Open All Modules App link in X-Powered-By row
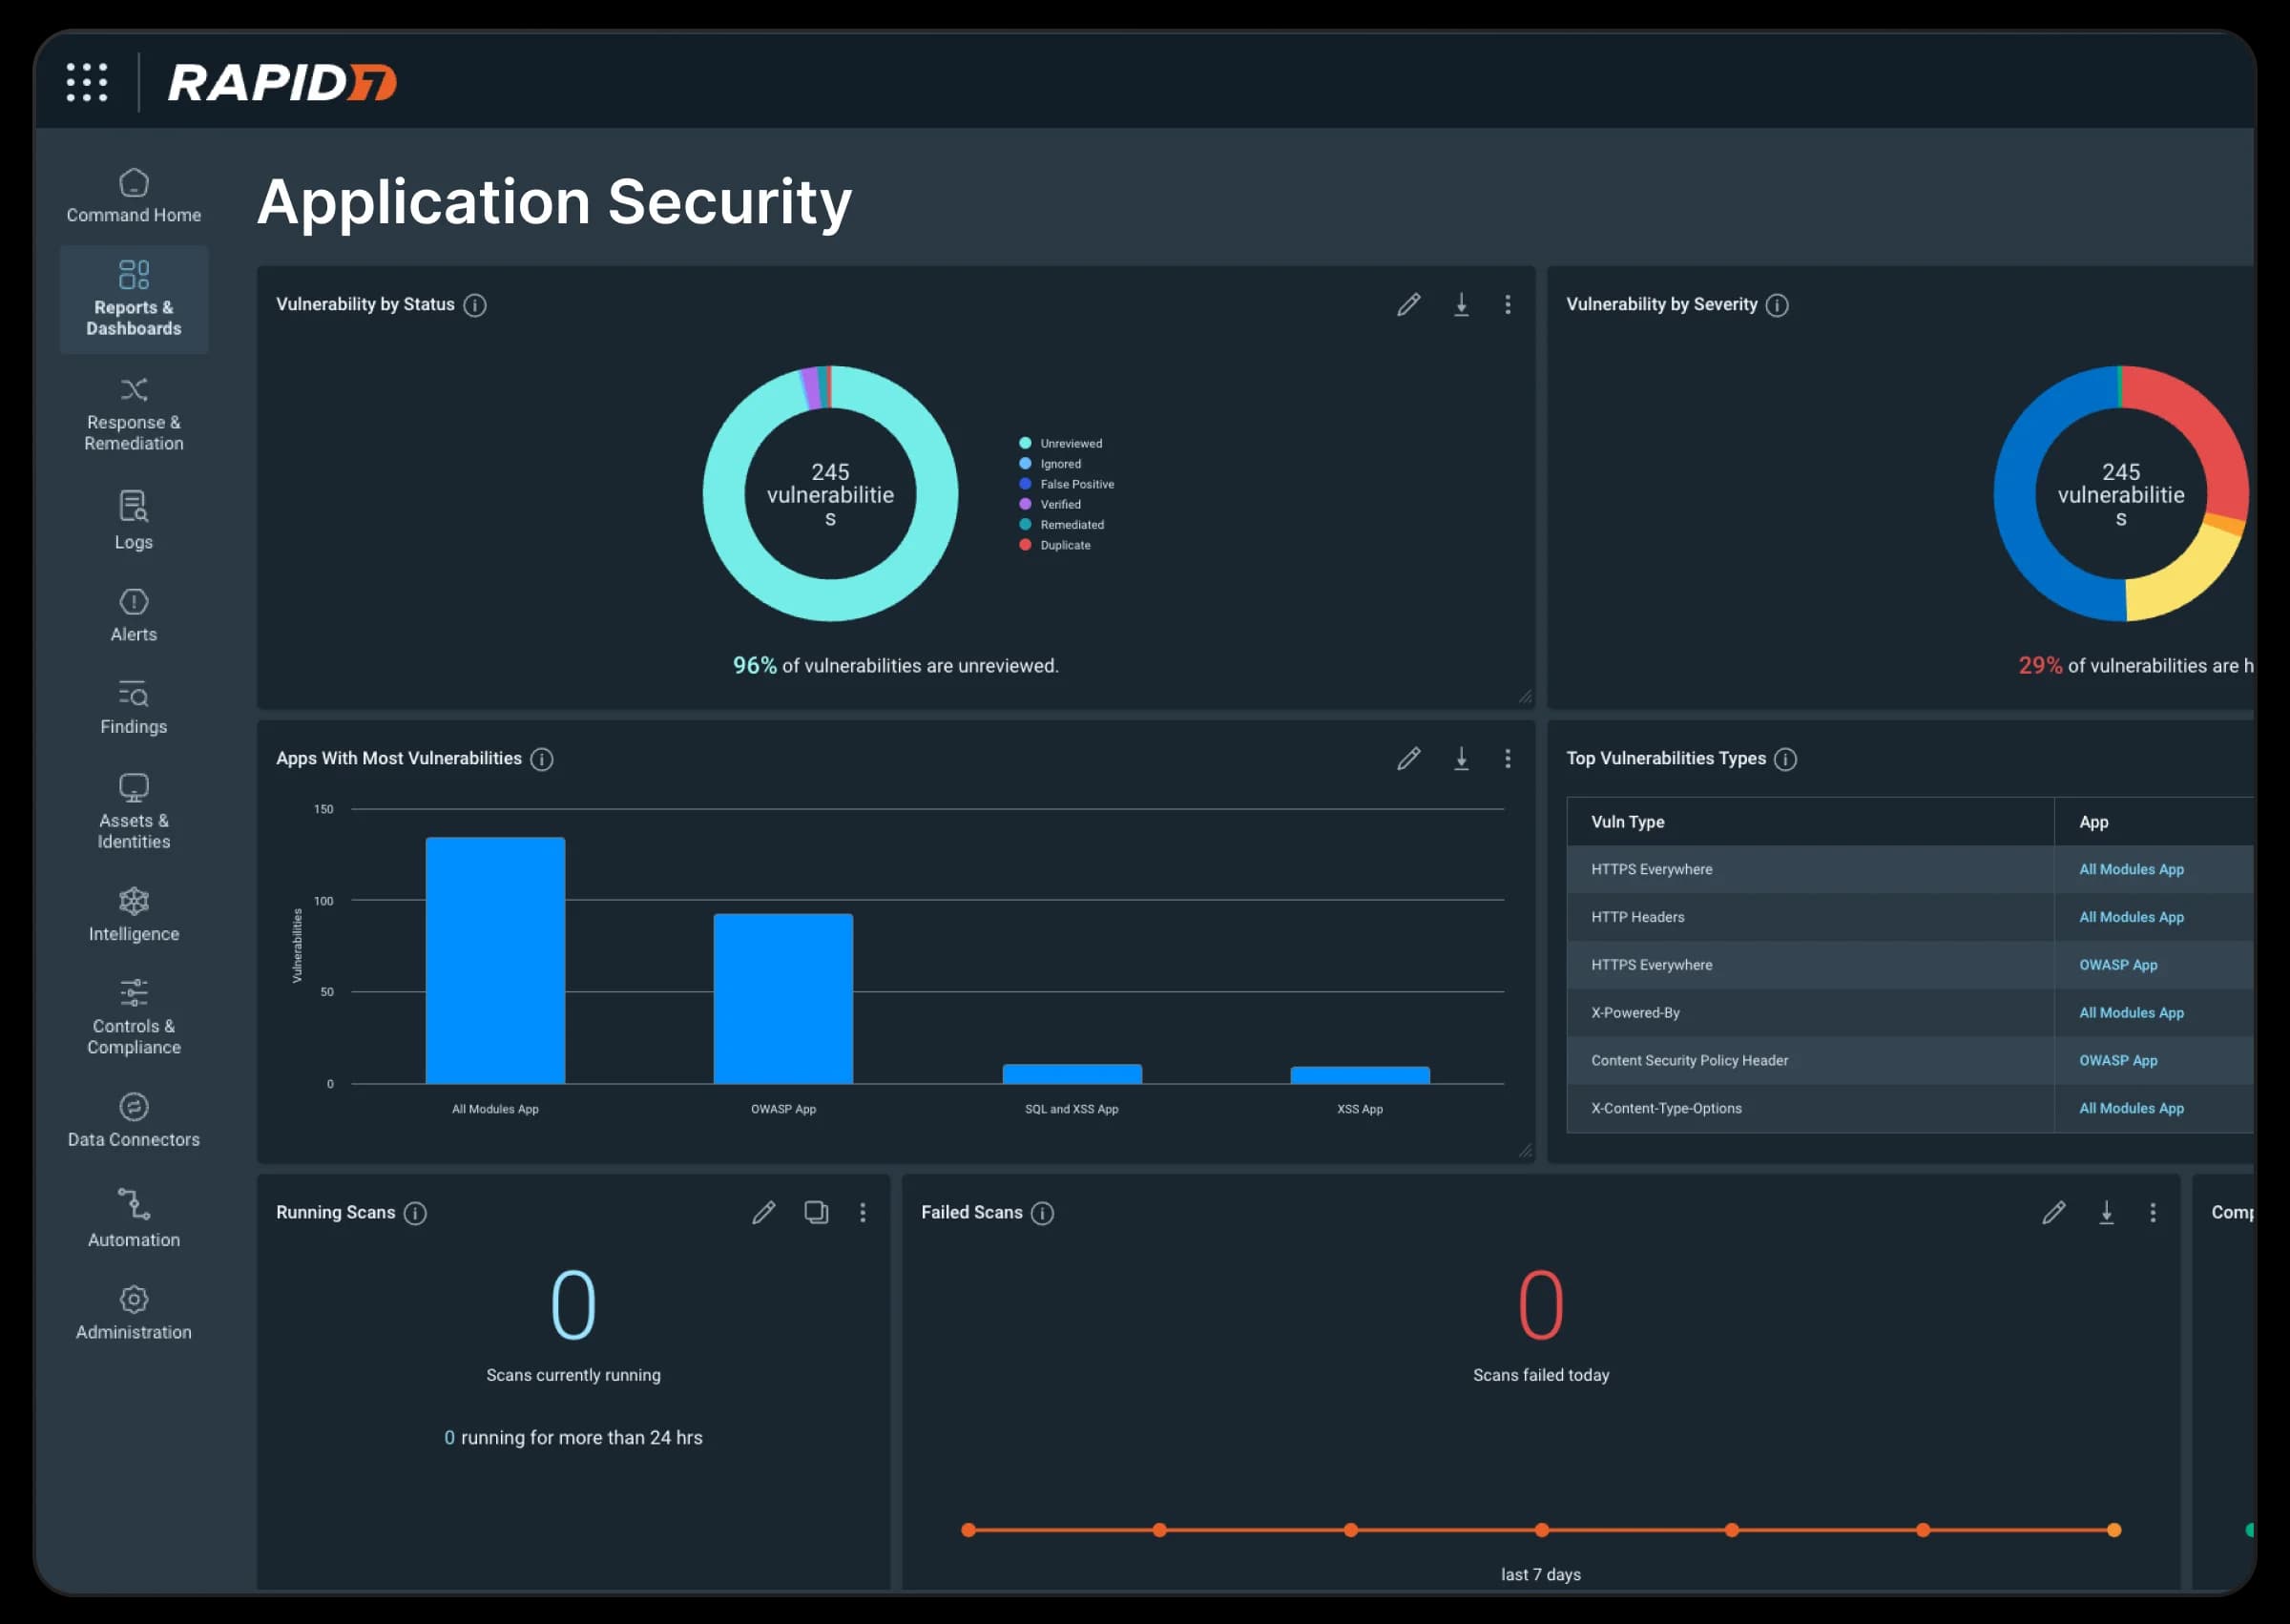The width and height of the screenshot is (2290, 1624). pyautogui.click(x=2131, y=1013)
